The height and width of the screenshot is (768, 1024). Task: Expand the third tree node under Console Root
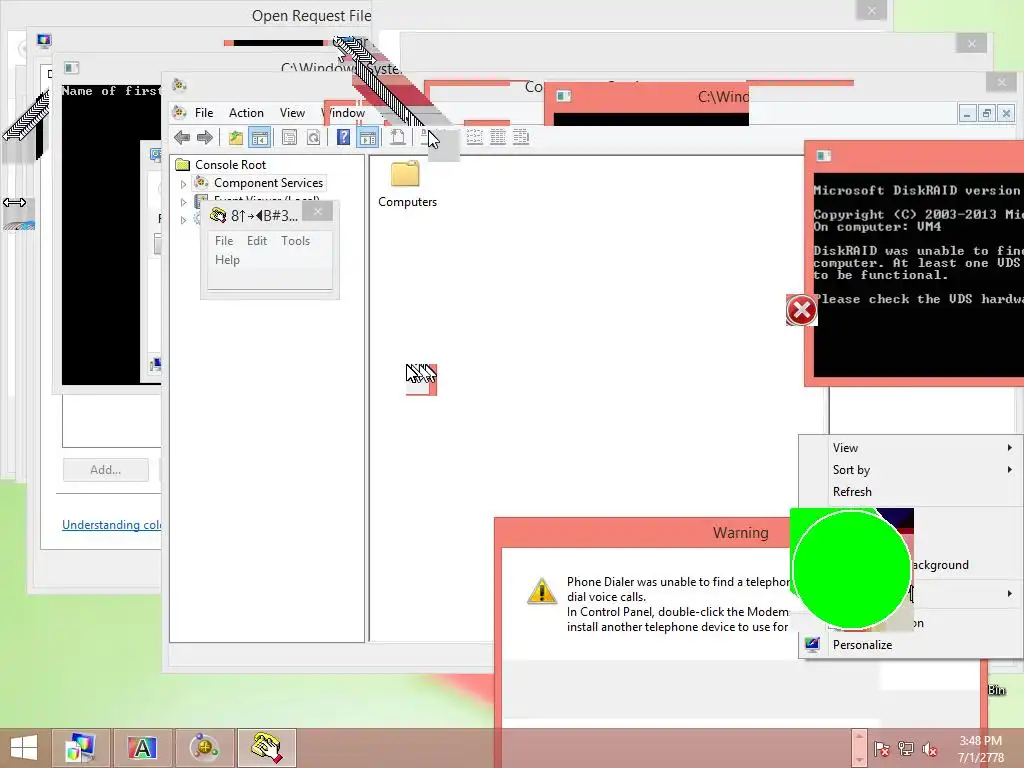(184, 220)
